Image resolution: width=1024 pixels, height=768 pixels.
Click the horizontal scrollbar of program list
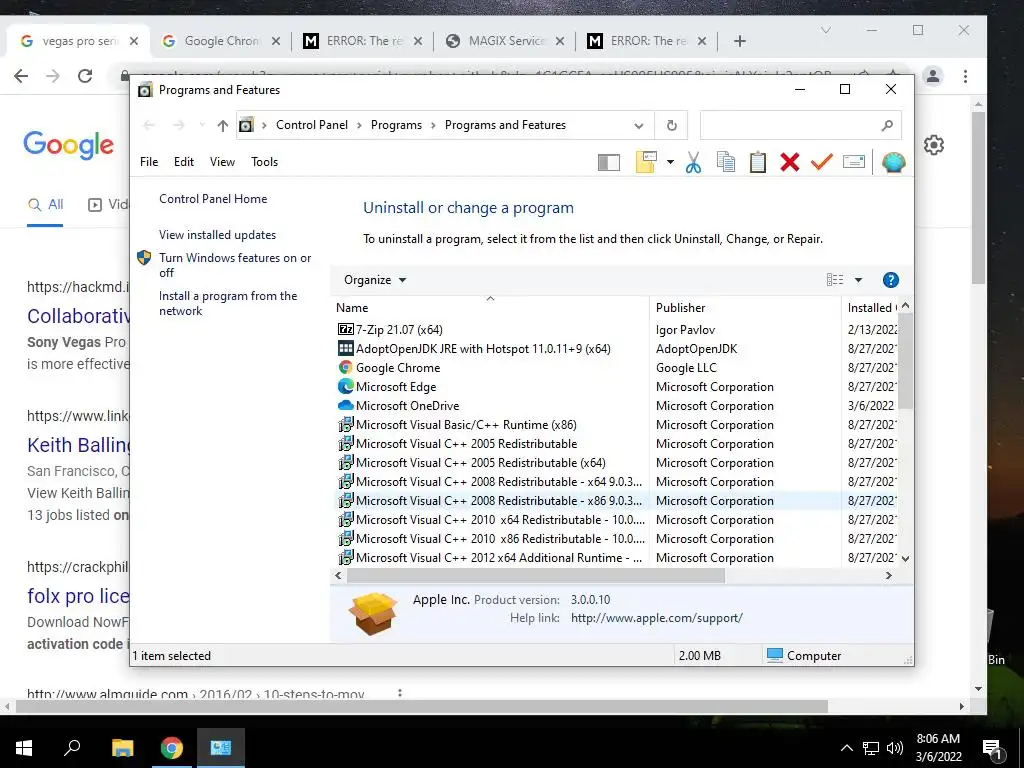[536, 575]
